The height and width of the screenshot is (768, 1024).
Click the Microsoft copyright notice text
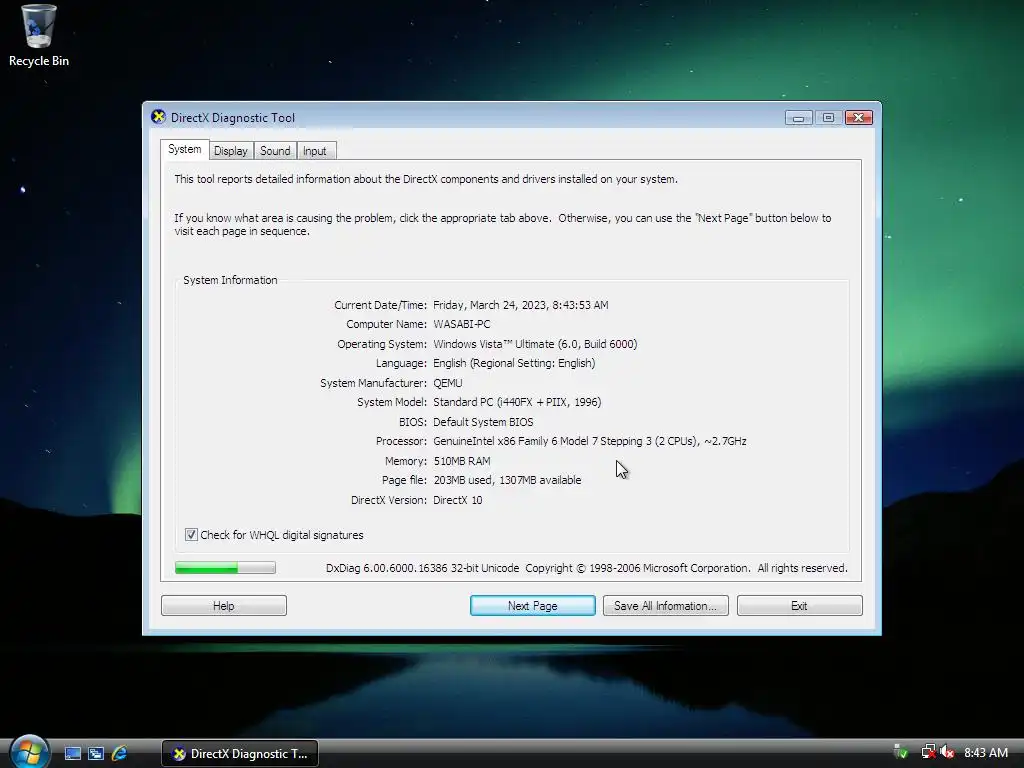(x=686, y=568)
